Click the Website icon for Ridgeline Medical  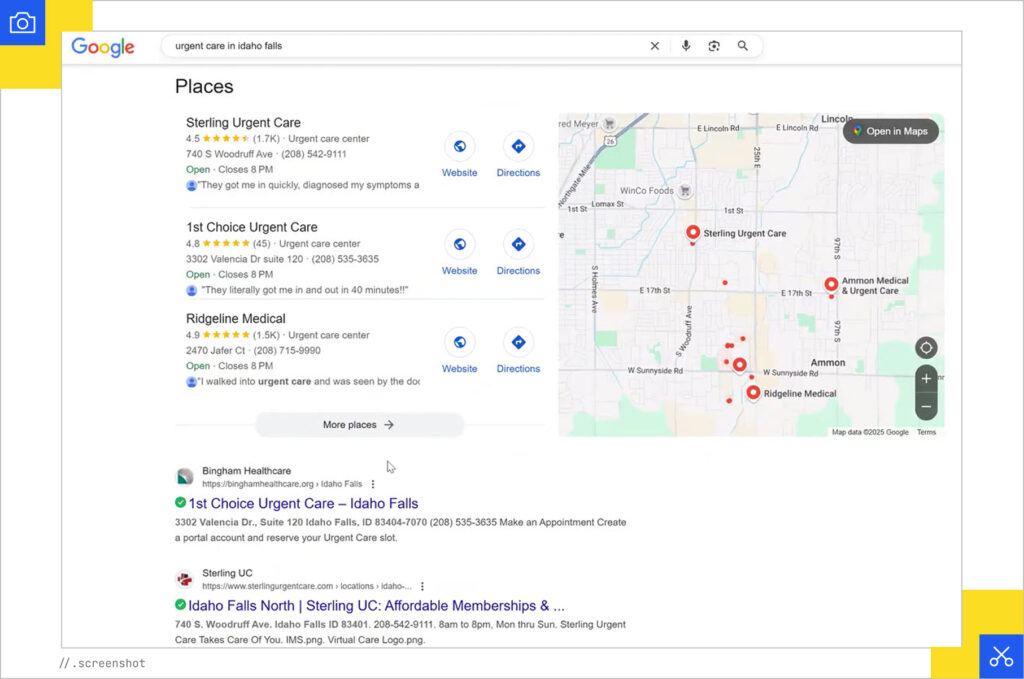coord(459,343)
